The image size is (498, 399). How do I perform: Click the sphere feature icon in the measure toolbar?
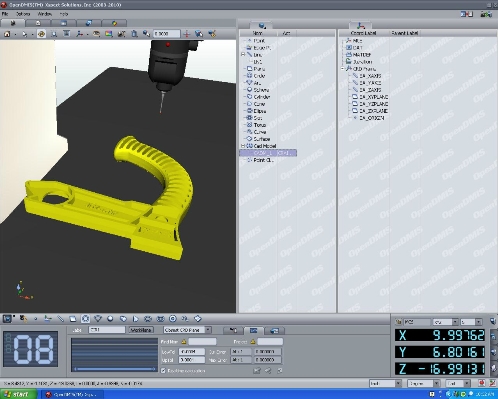110,319
